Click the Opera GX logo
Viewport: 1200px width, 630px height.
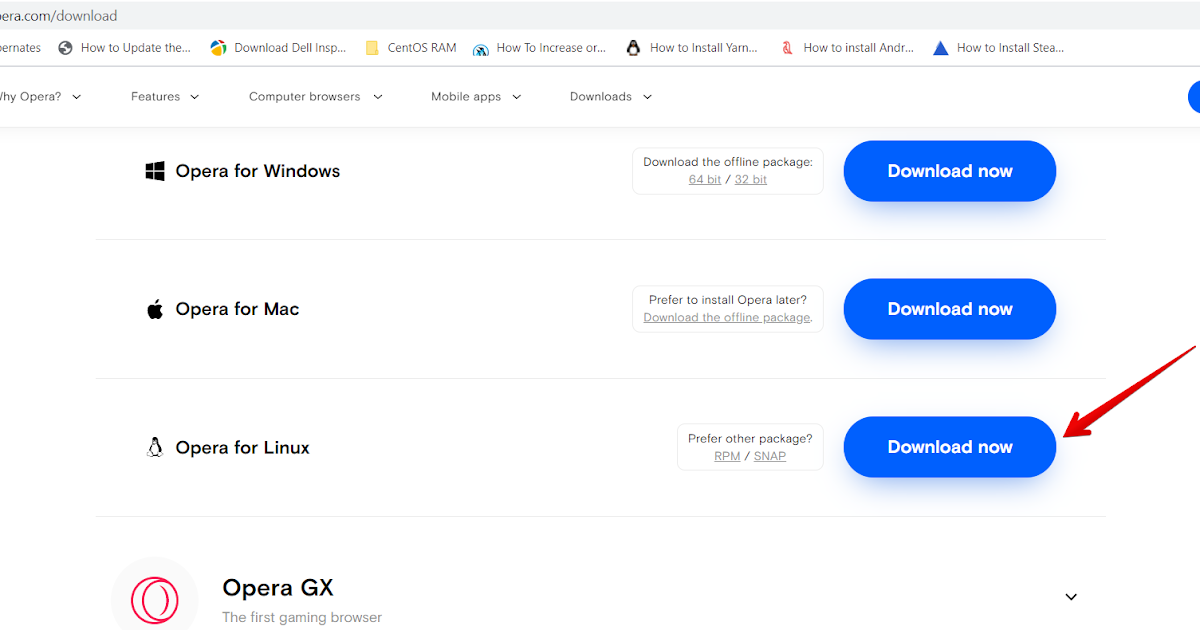155,601
